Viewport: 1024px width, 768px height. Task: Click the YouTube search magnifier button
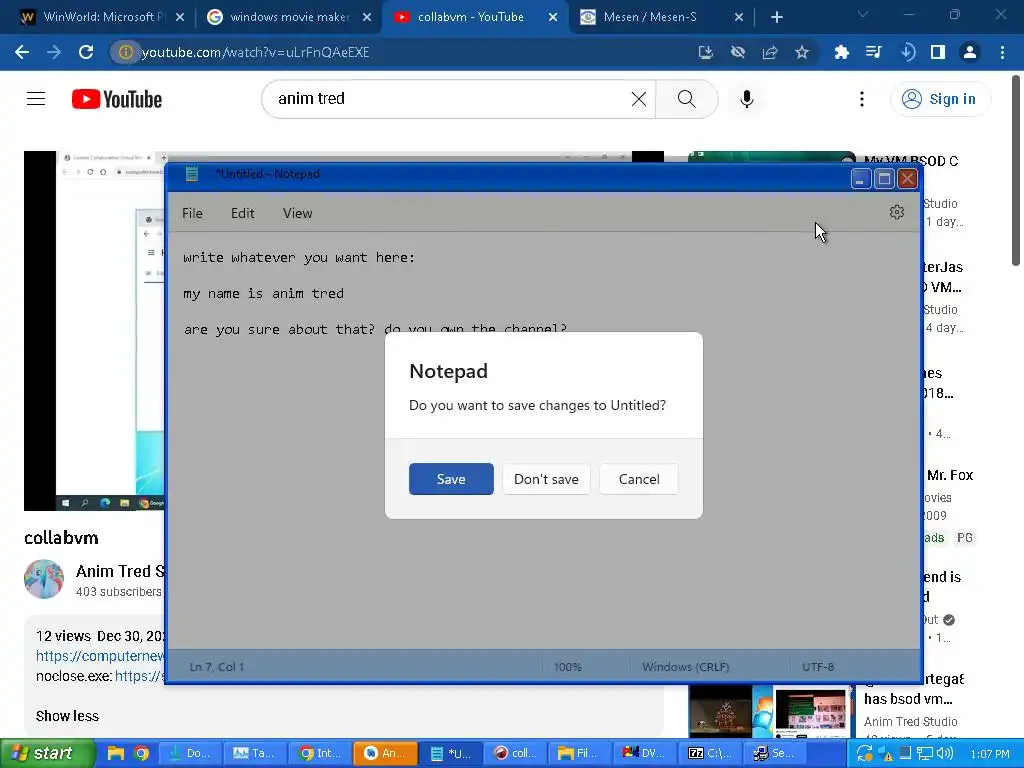[x=686, y=99]
